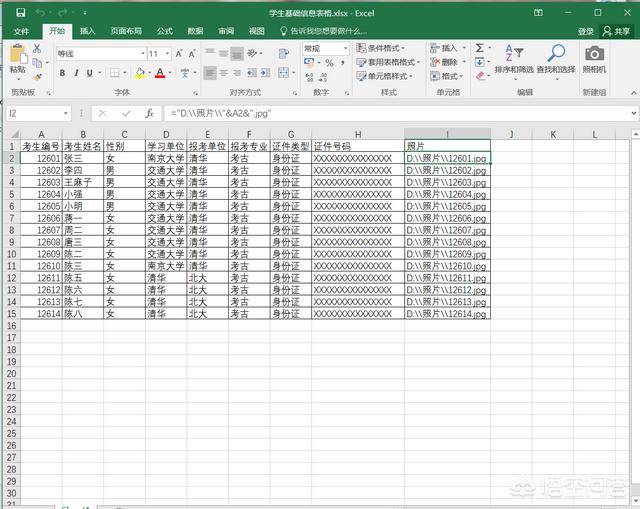Image resolution: width=640 pixels, height=509 pixels.
Task: Open 单元格样式 cell styles menu
Action: coord(384,76)
